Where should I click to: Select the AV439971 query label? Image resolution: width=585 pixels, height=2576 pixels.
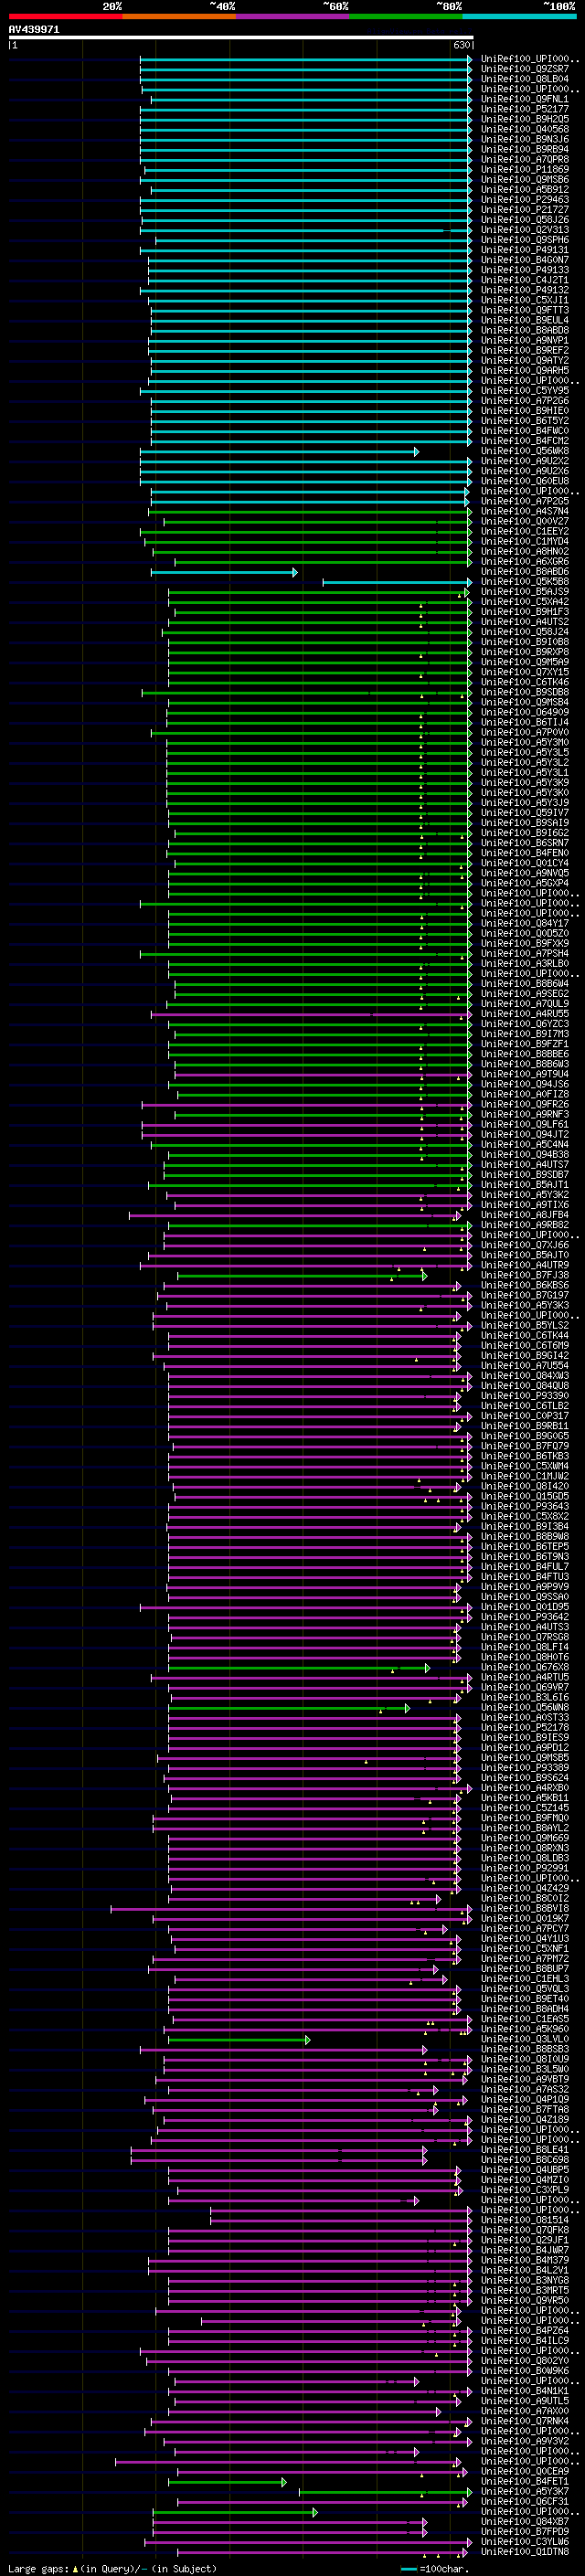pos(34,30)
